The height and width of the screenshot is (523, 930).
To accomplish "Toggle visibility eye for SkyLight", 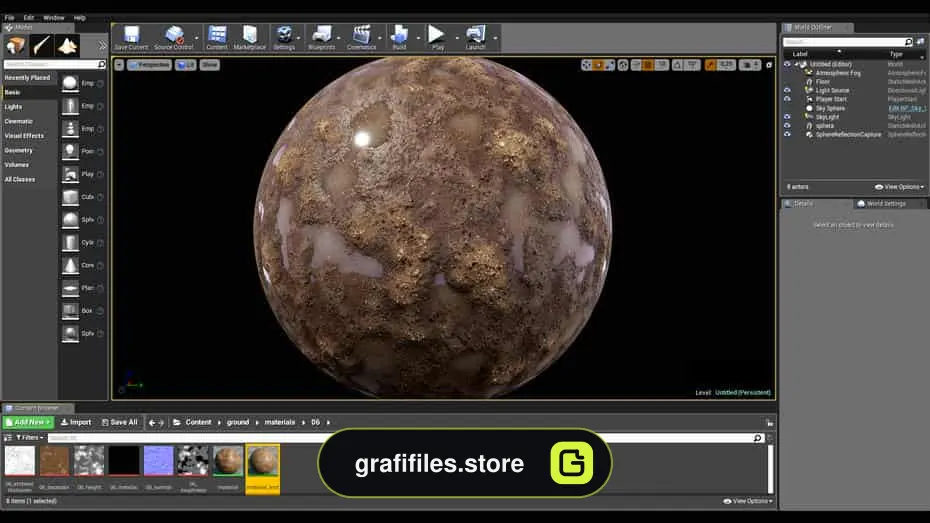I will 787,117.
